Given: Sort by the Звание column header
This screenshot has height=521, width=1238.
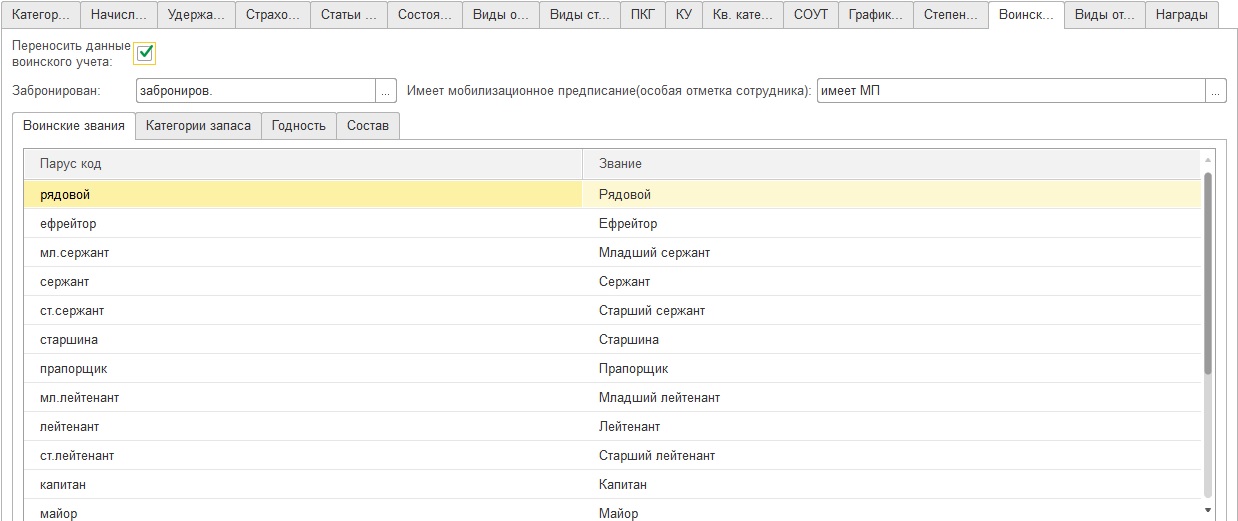Looking at the screenshot, I should coord(891,164).
